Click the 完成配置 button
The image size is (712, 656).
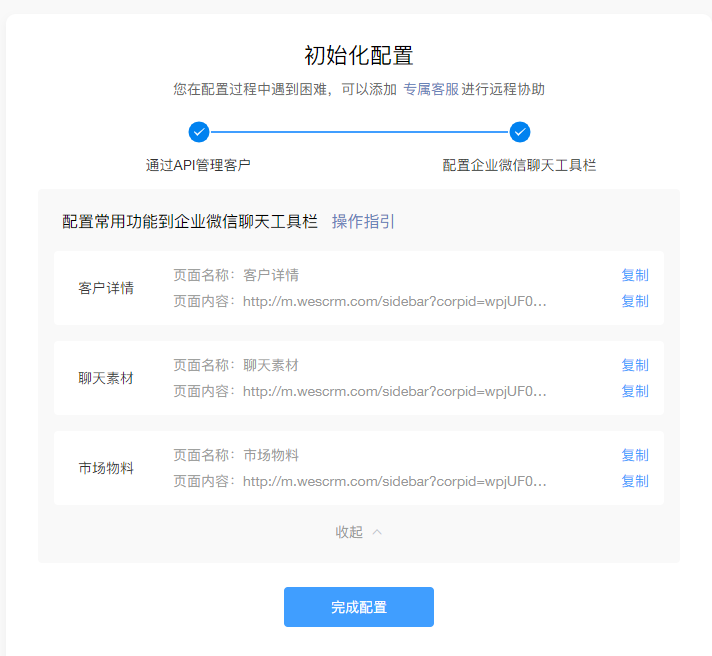point(359,607)
